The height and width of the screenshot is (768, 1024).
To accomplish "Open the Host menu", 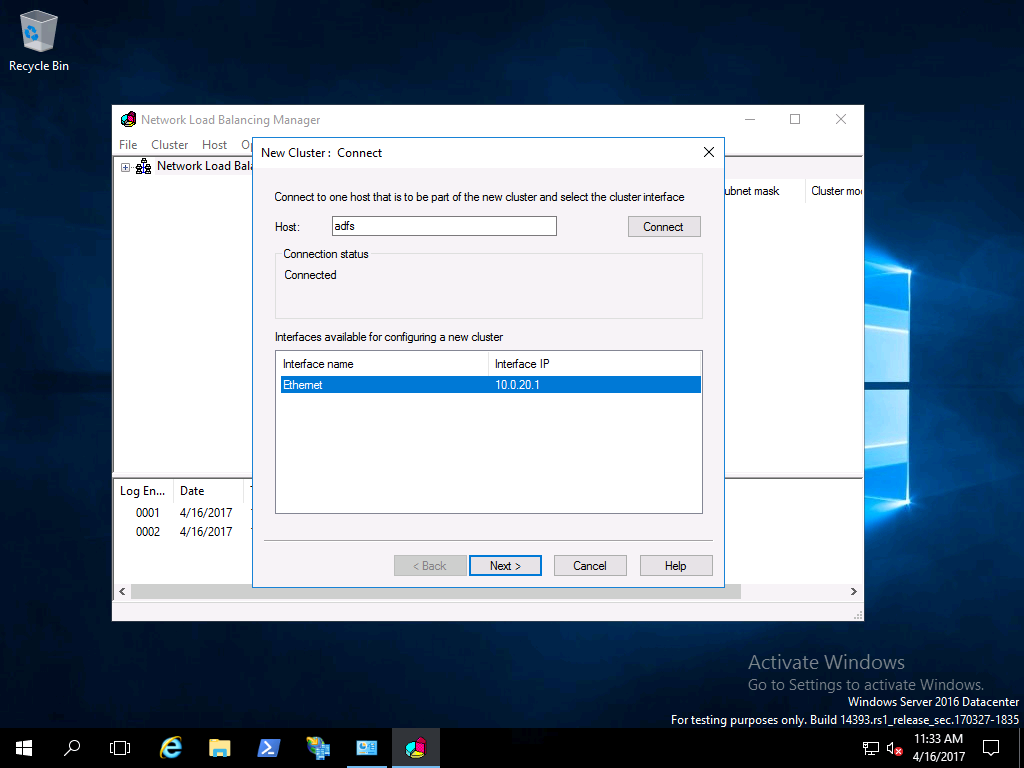I will click(214, 145).
